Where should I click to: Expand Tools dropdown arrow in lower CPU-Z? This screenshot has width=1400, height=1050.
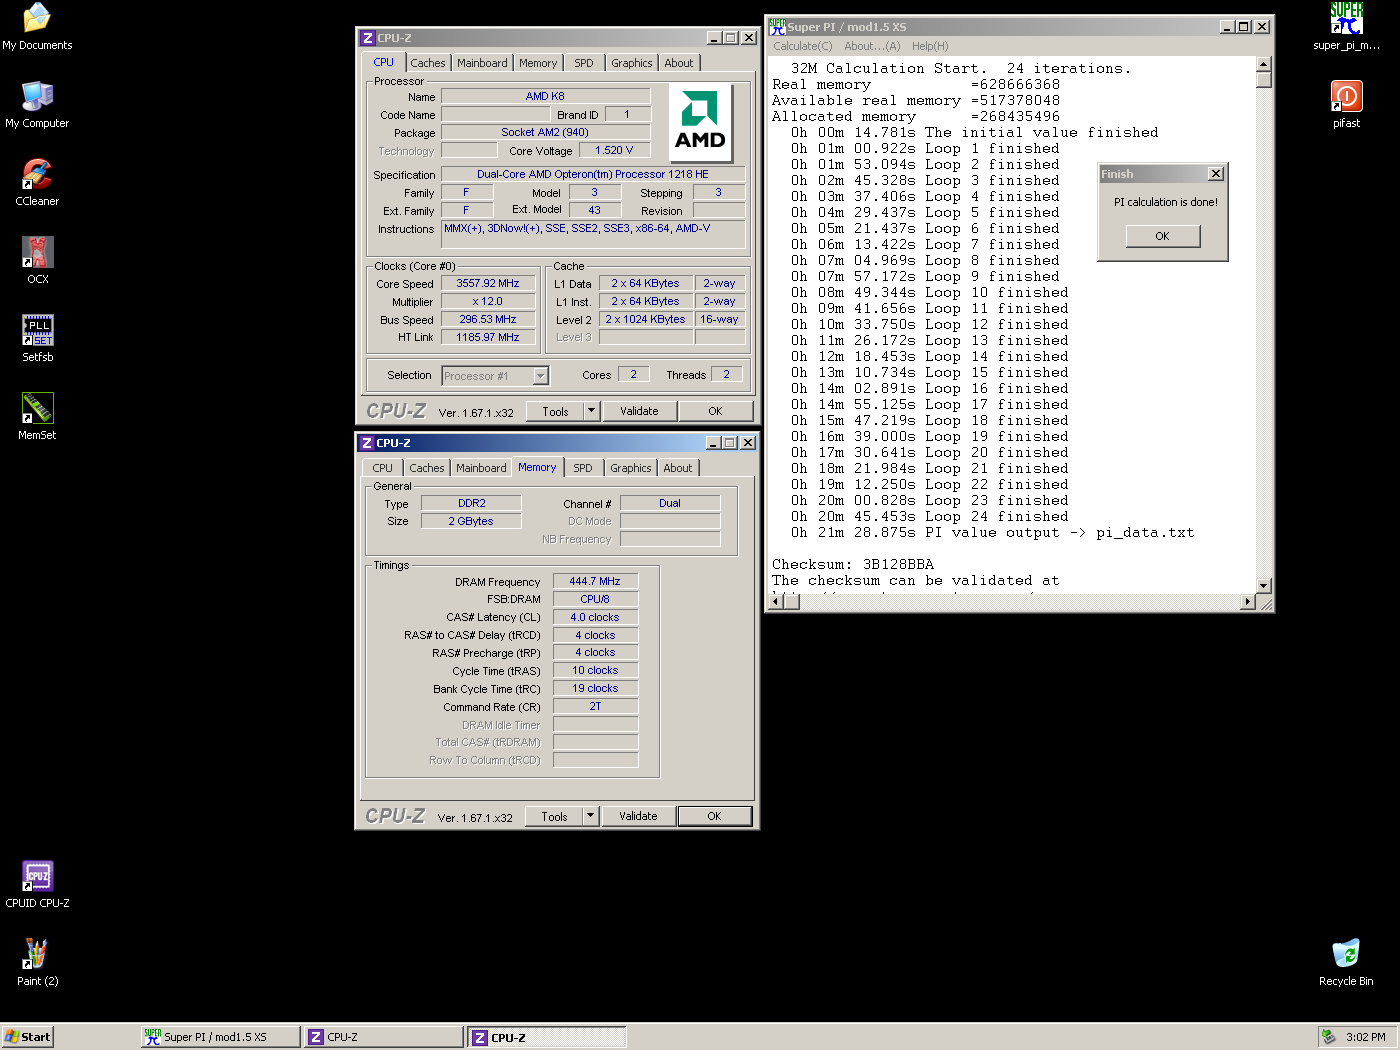(590, 816)
